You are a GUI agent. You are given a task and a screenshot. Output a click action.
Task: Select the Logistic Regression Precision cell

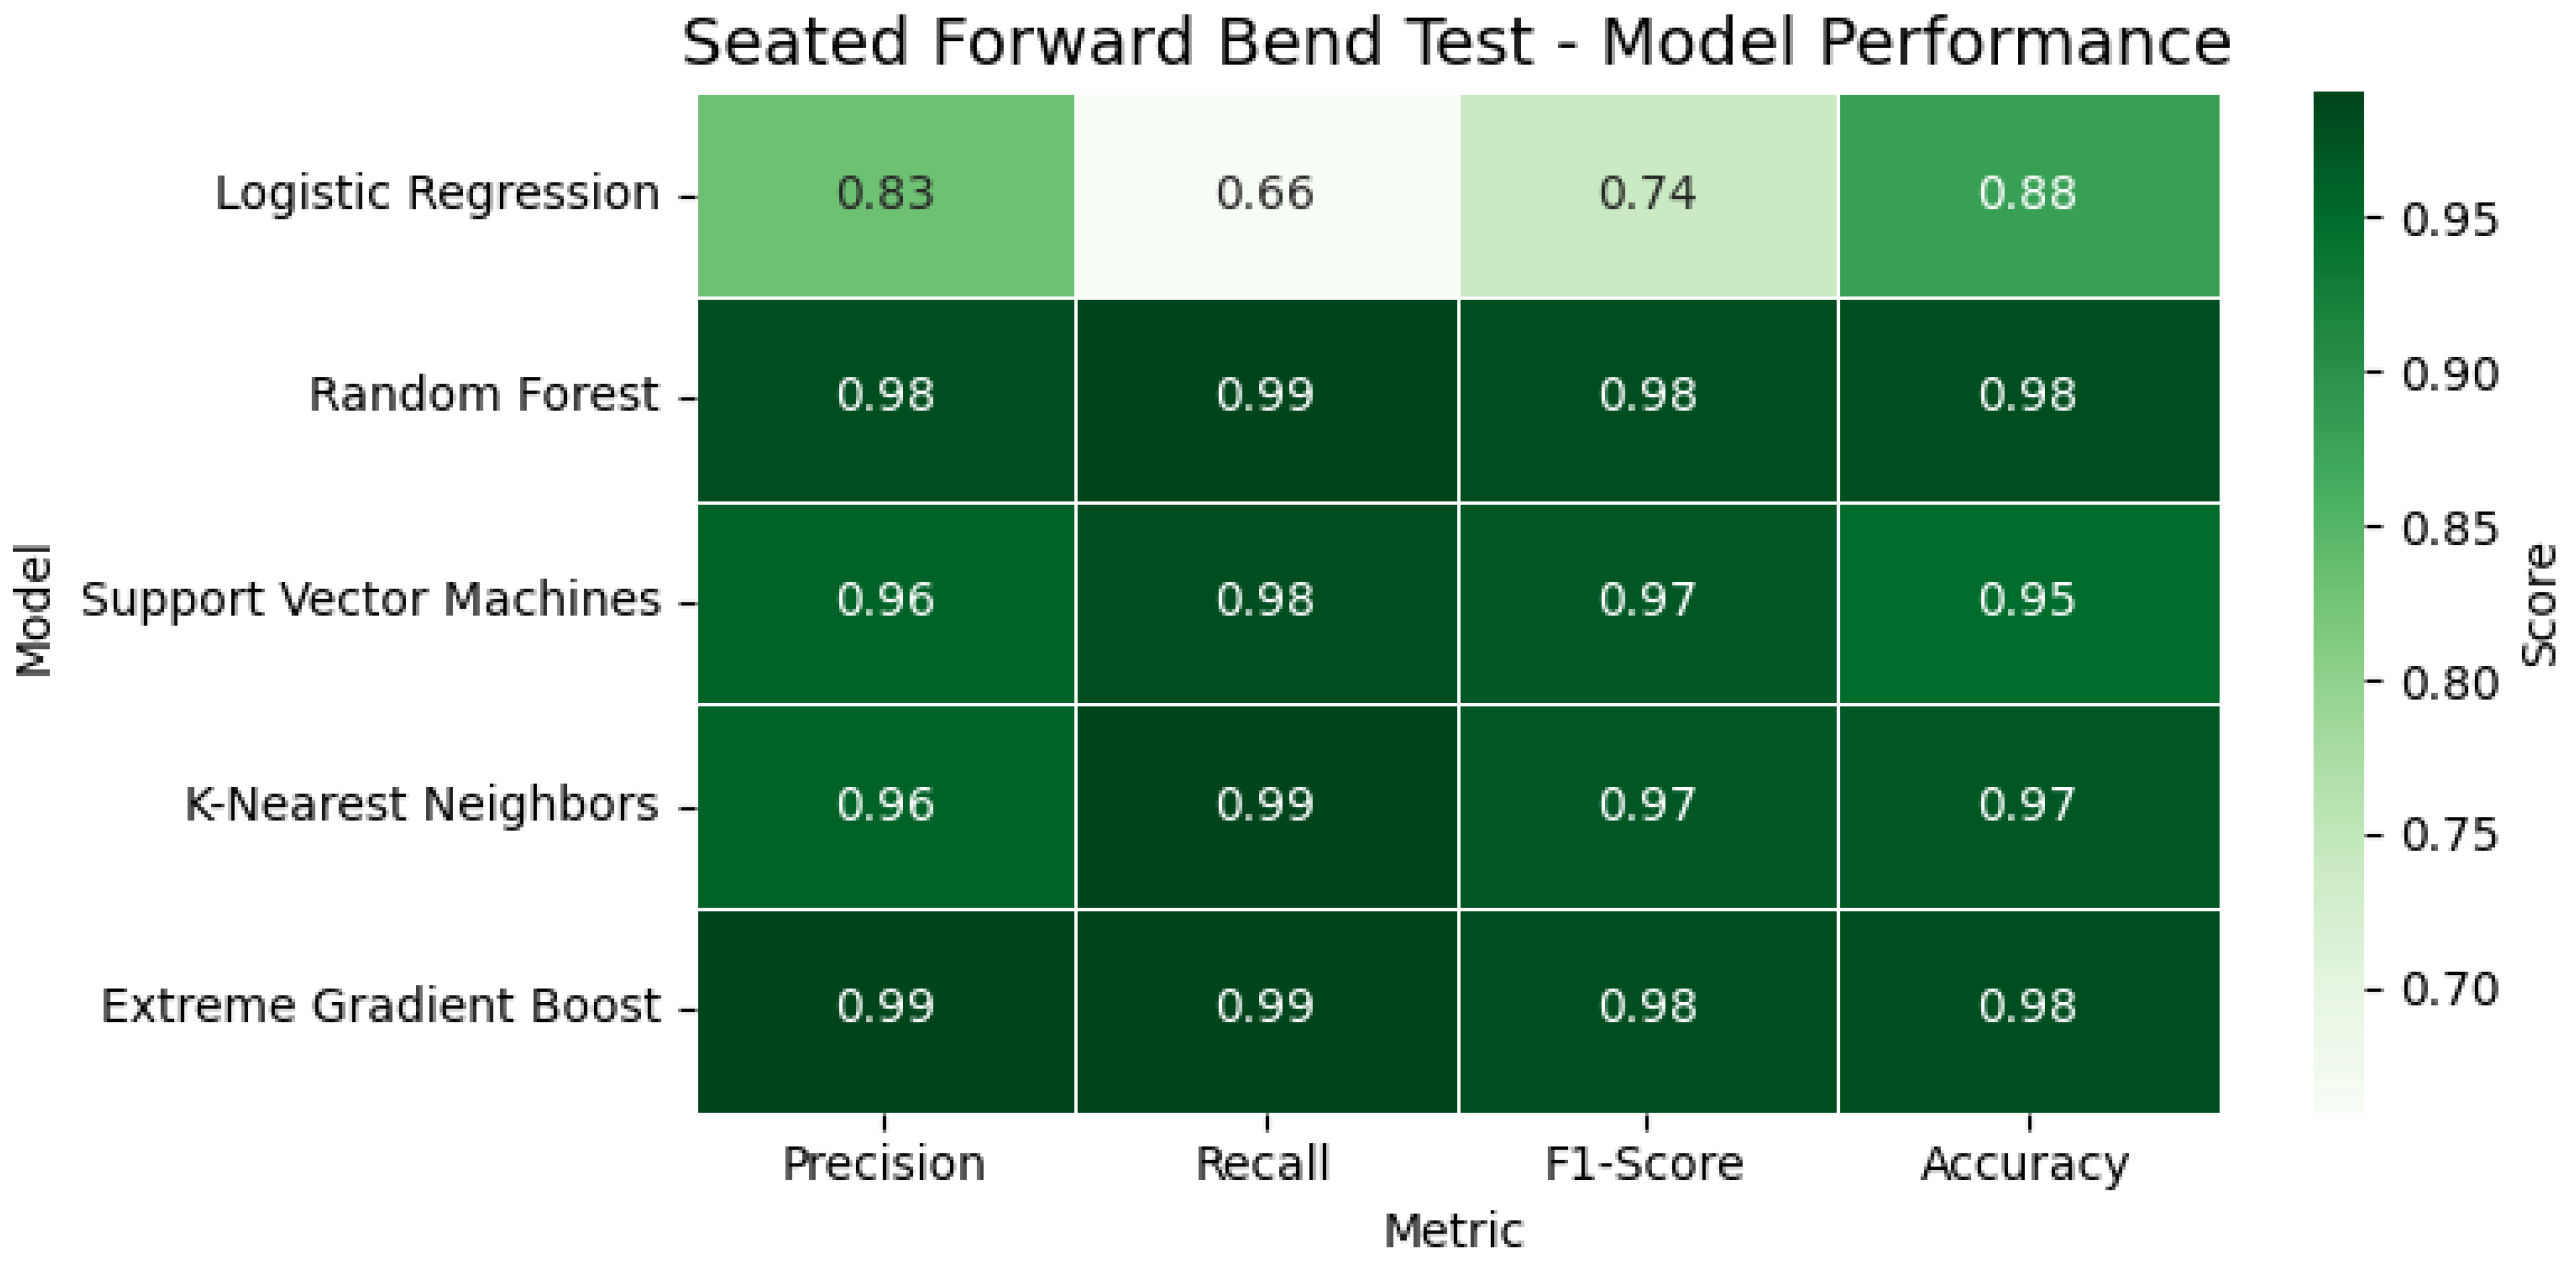click(886, 195)
